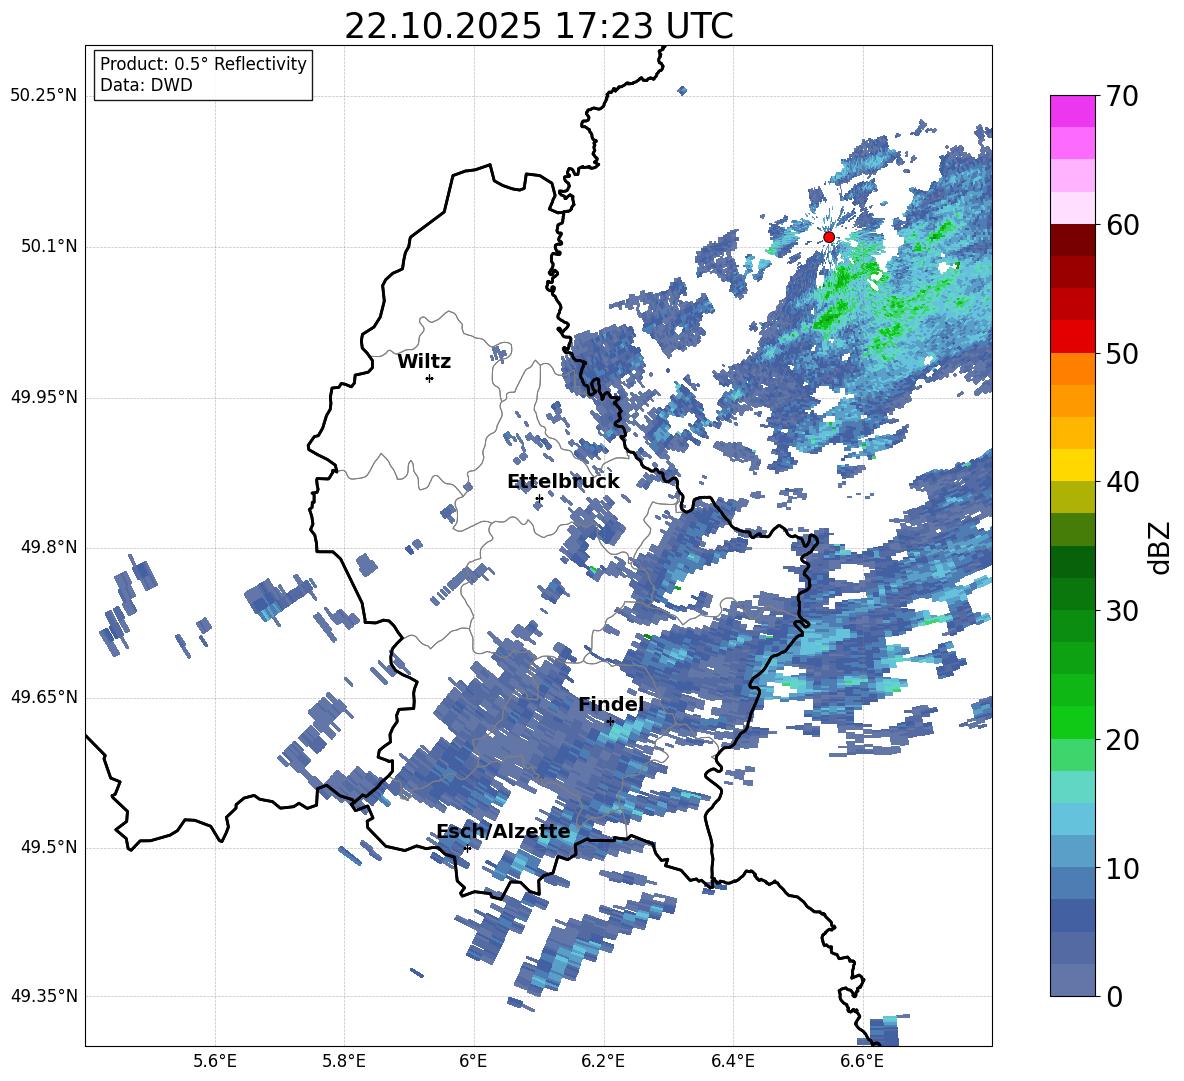1184x1081 pixels.
Task: Click the slate-blue swatch at colorbar bottom
Action: coord(1073,980)
